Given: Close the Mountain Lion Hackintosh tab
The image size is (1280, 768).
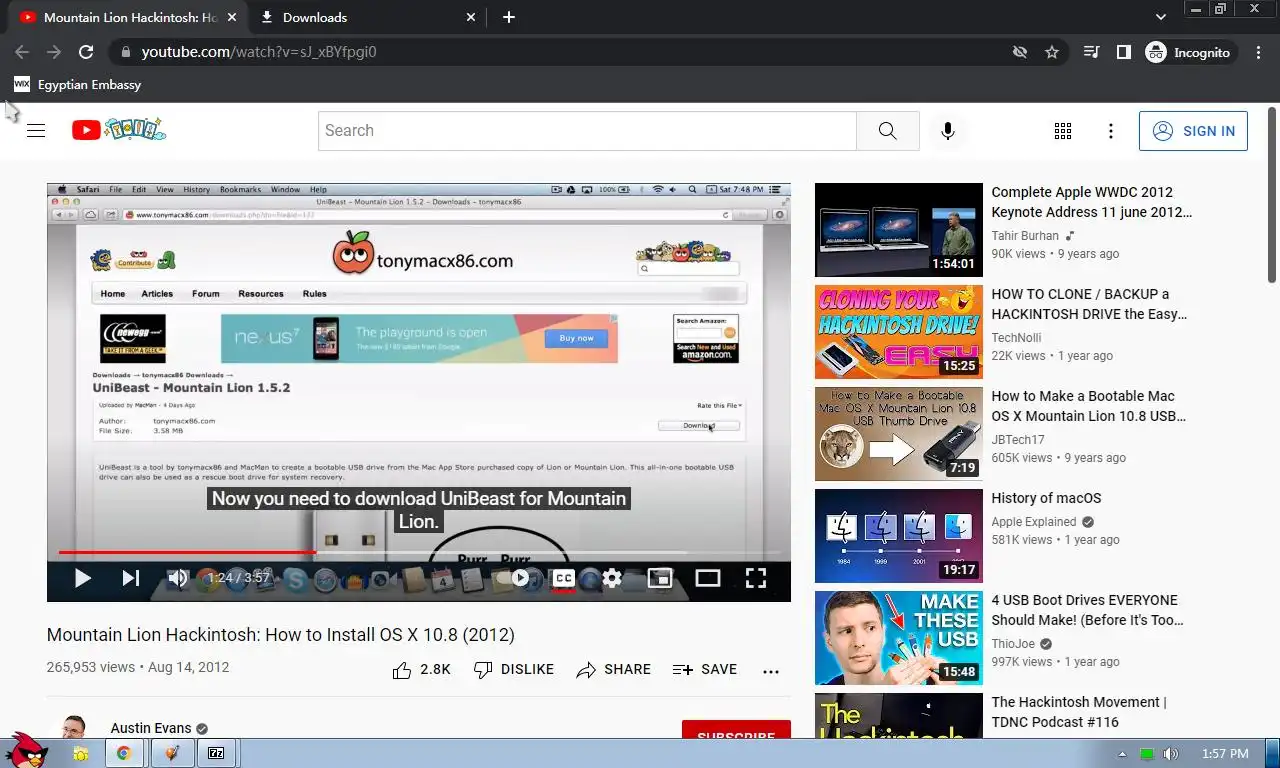Looking at the screenshot, I should (232, 17).
